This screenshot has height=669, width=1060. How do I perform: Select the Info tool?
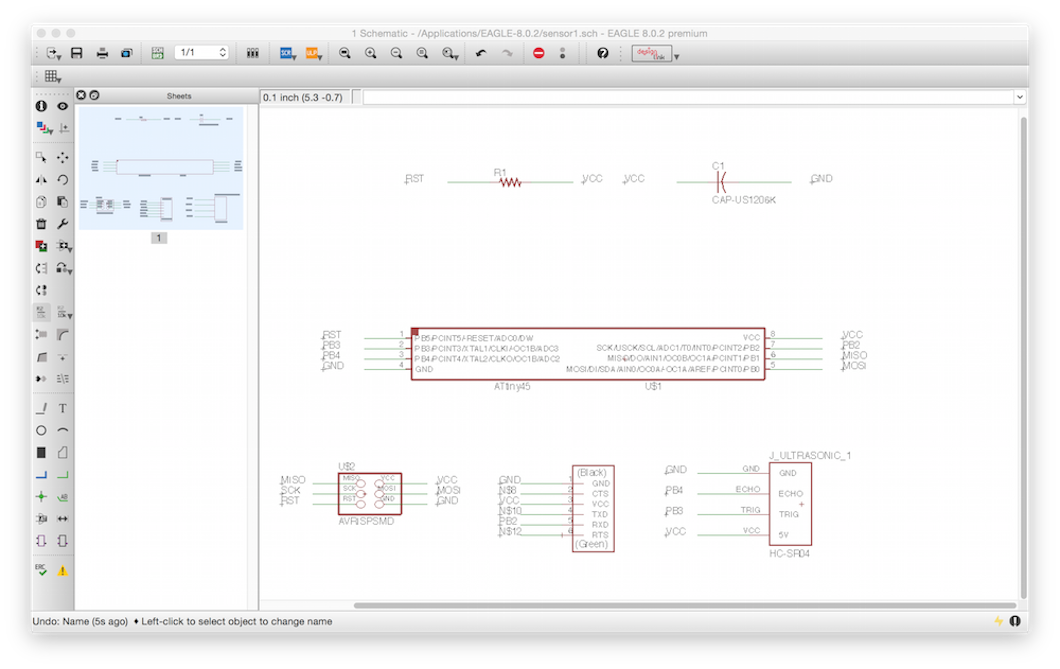pos(41,106)
